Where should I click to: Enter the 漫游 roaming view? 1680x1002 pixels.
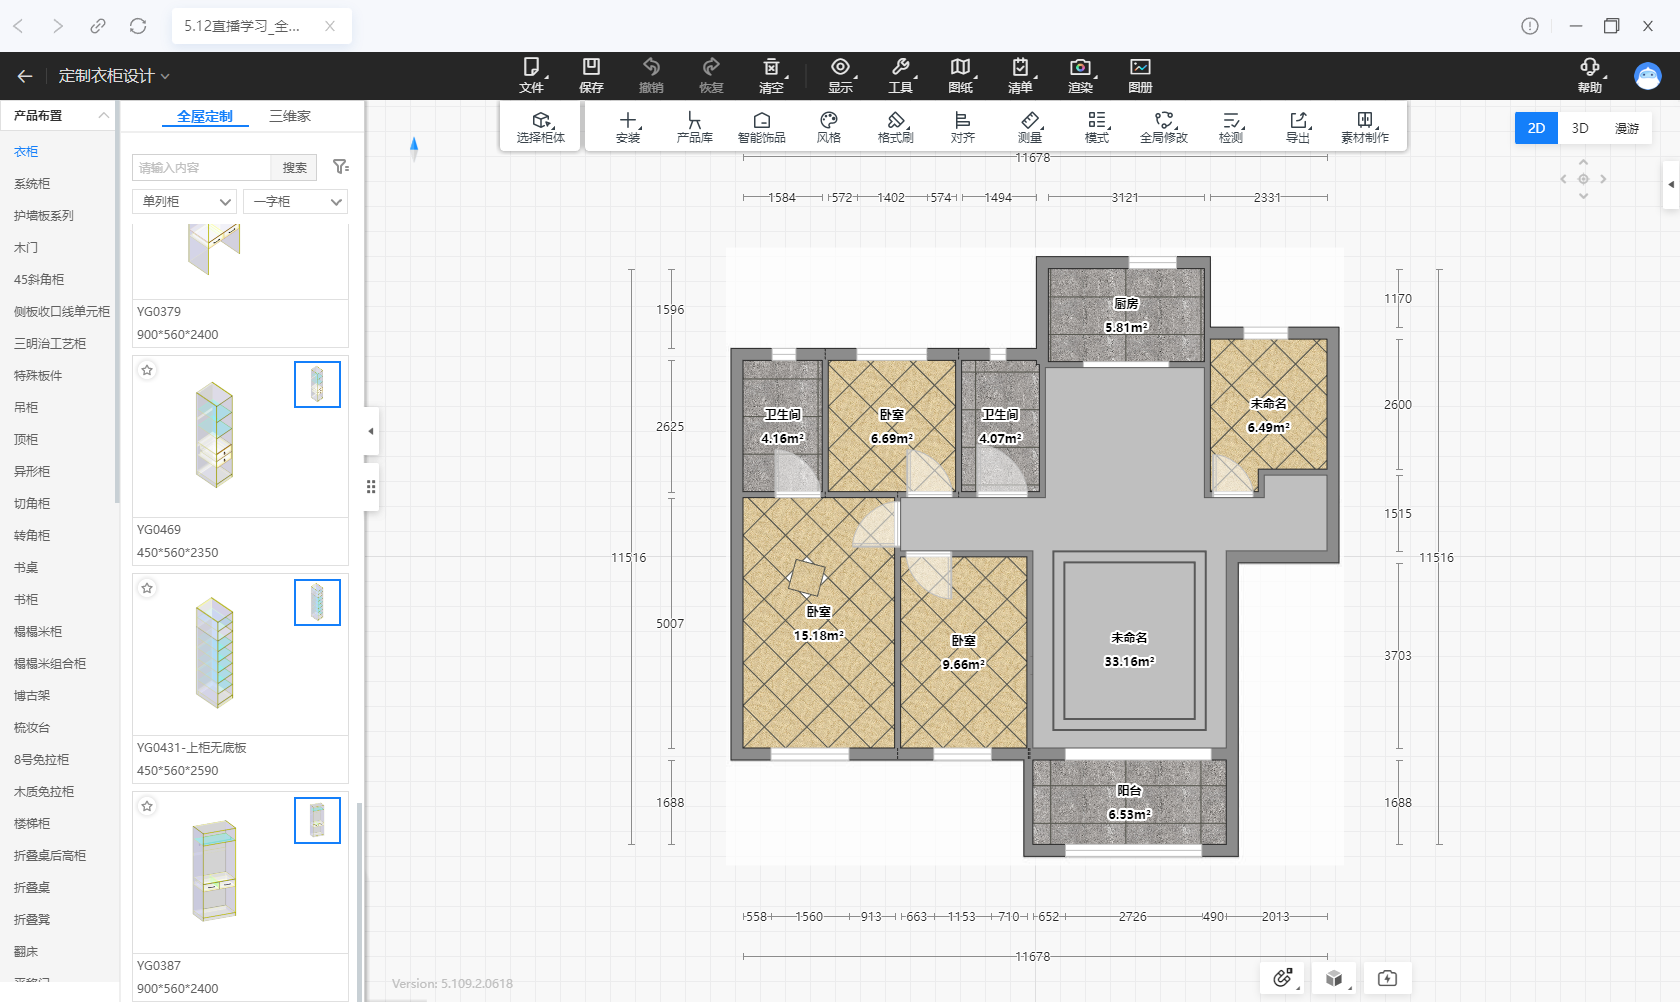pos(1627,128)
